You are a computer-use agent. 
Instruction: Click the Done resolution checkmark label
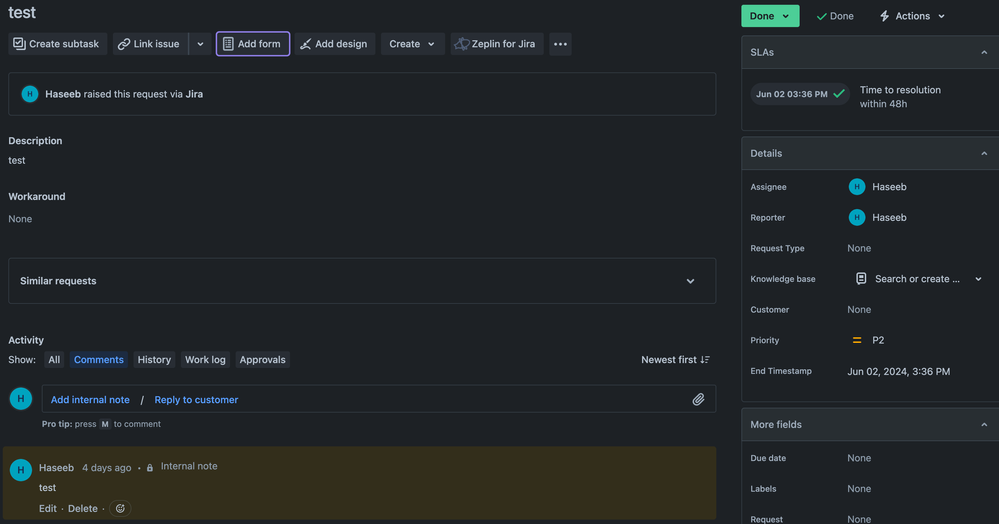pos(835,16)
